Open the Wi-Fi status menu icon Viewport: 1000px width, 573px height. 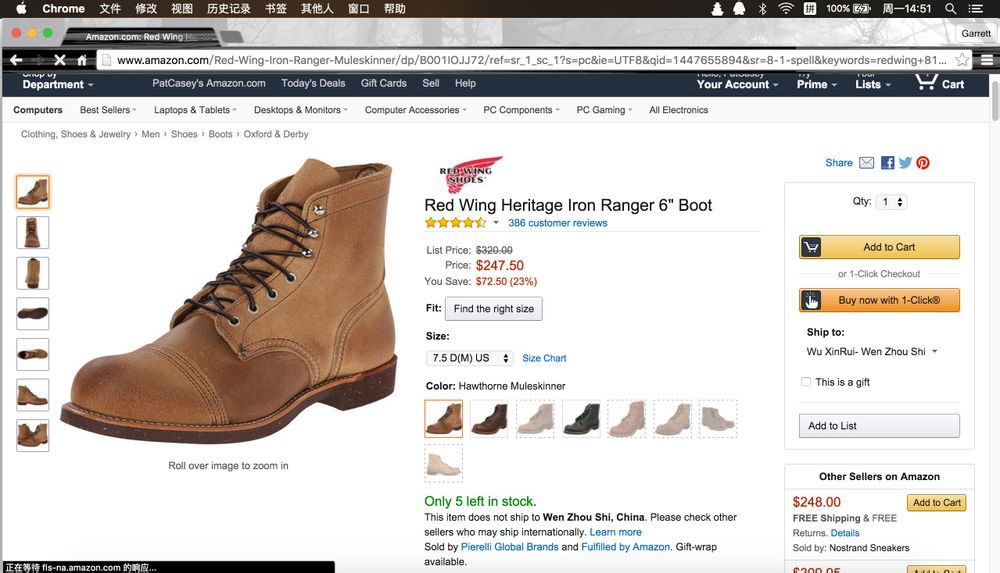[785, 9]
